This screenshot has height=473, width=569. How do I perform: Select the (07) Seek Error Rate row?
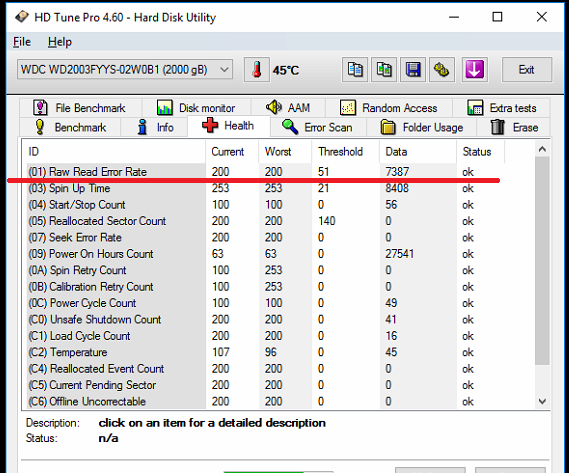[x=266, y=237]
